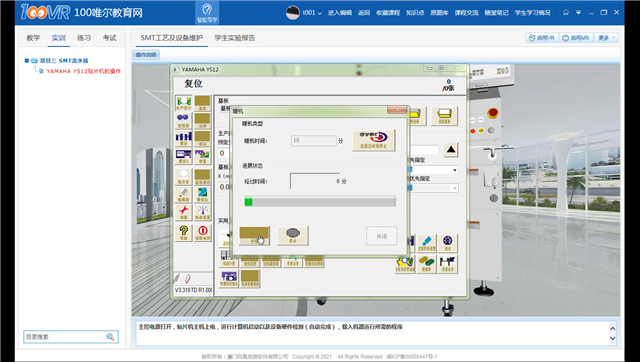Click the black up-arrow triangle button
This screenshot has height=362, width=640.
[x=451, y=150]
